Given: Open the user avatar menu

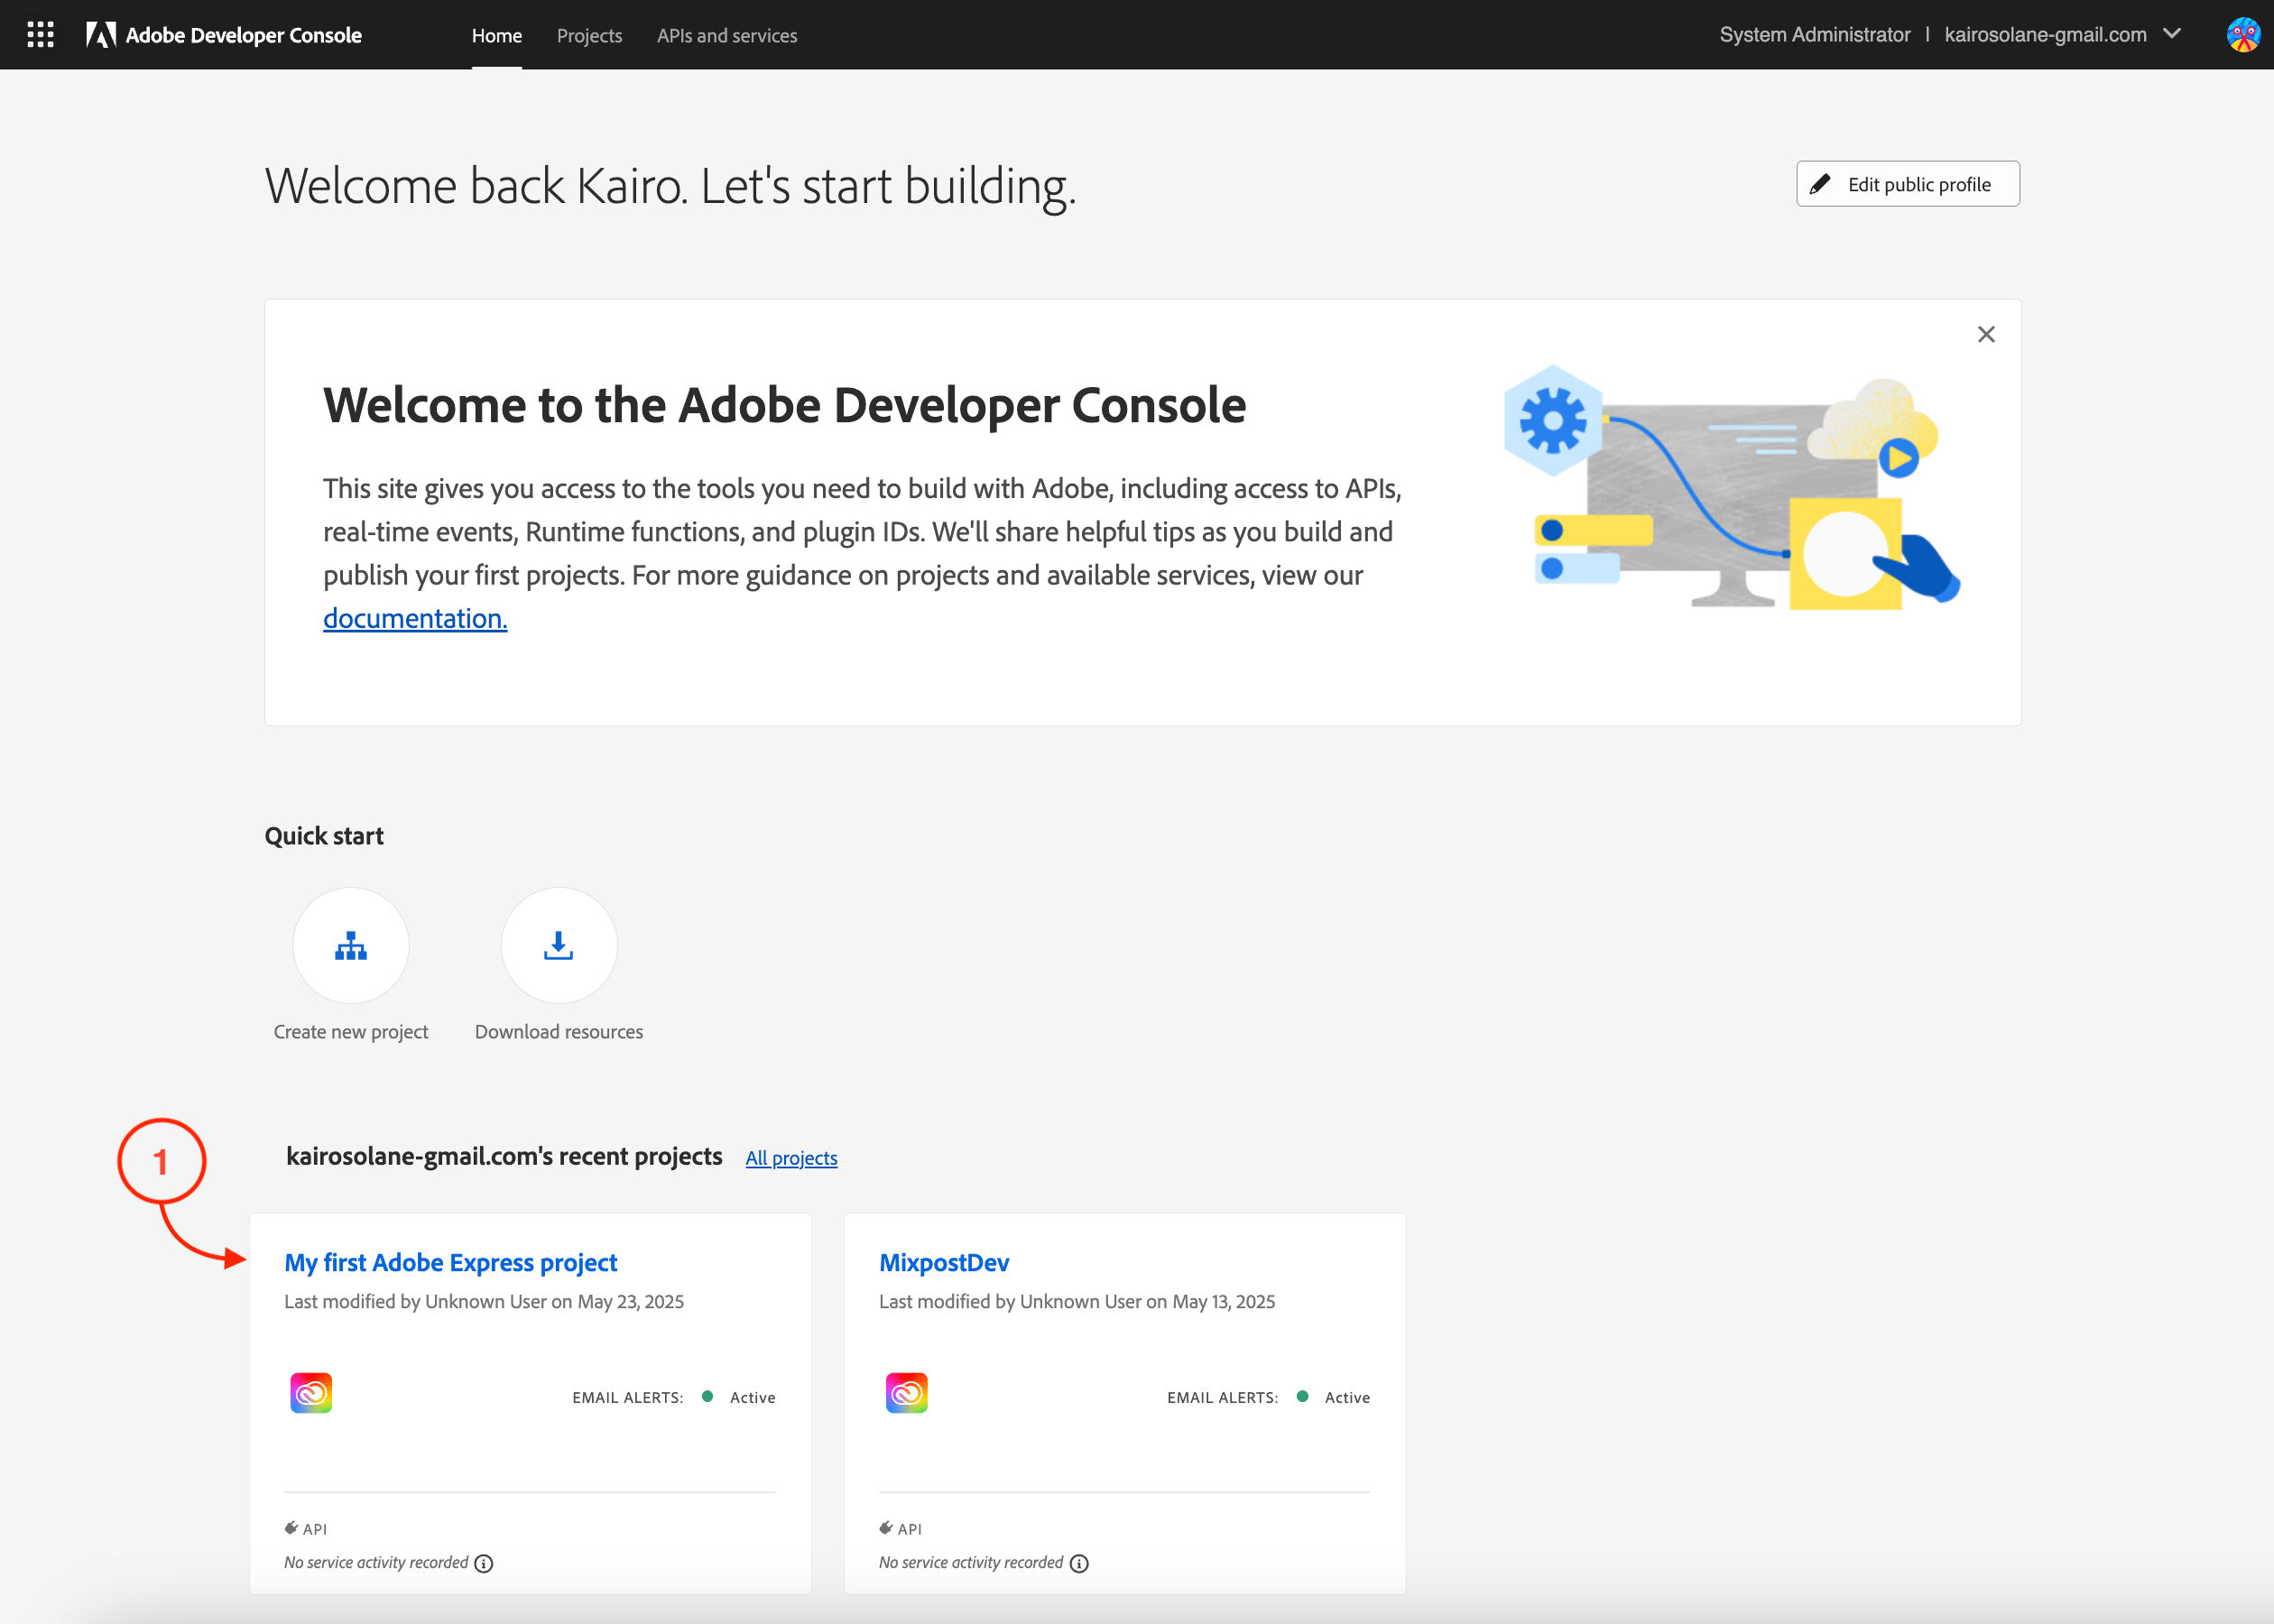Looking at the screenshot, I should [2242, 35].
